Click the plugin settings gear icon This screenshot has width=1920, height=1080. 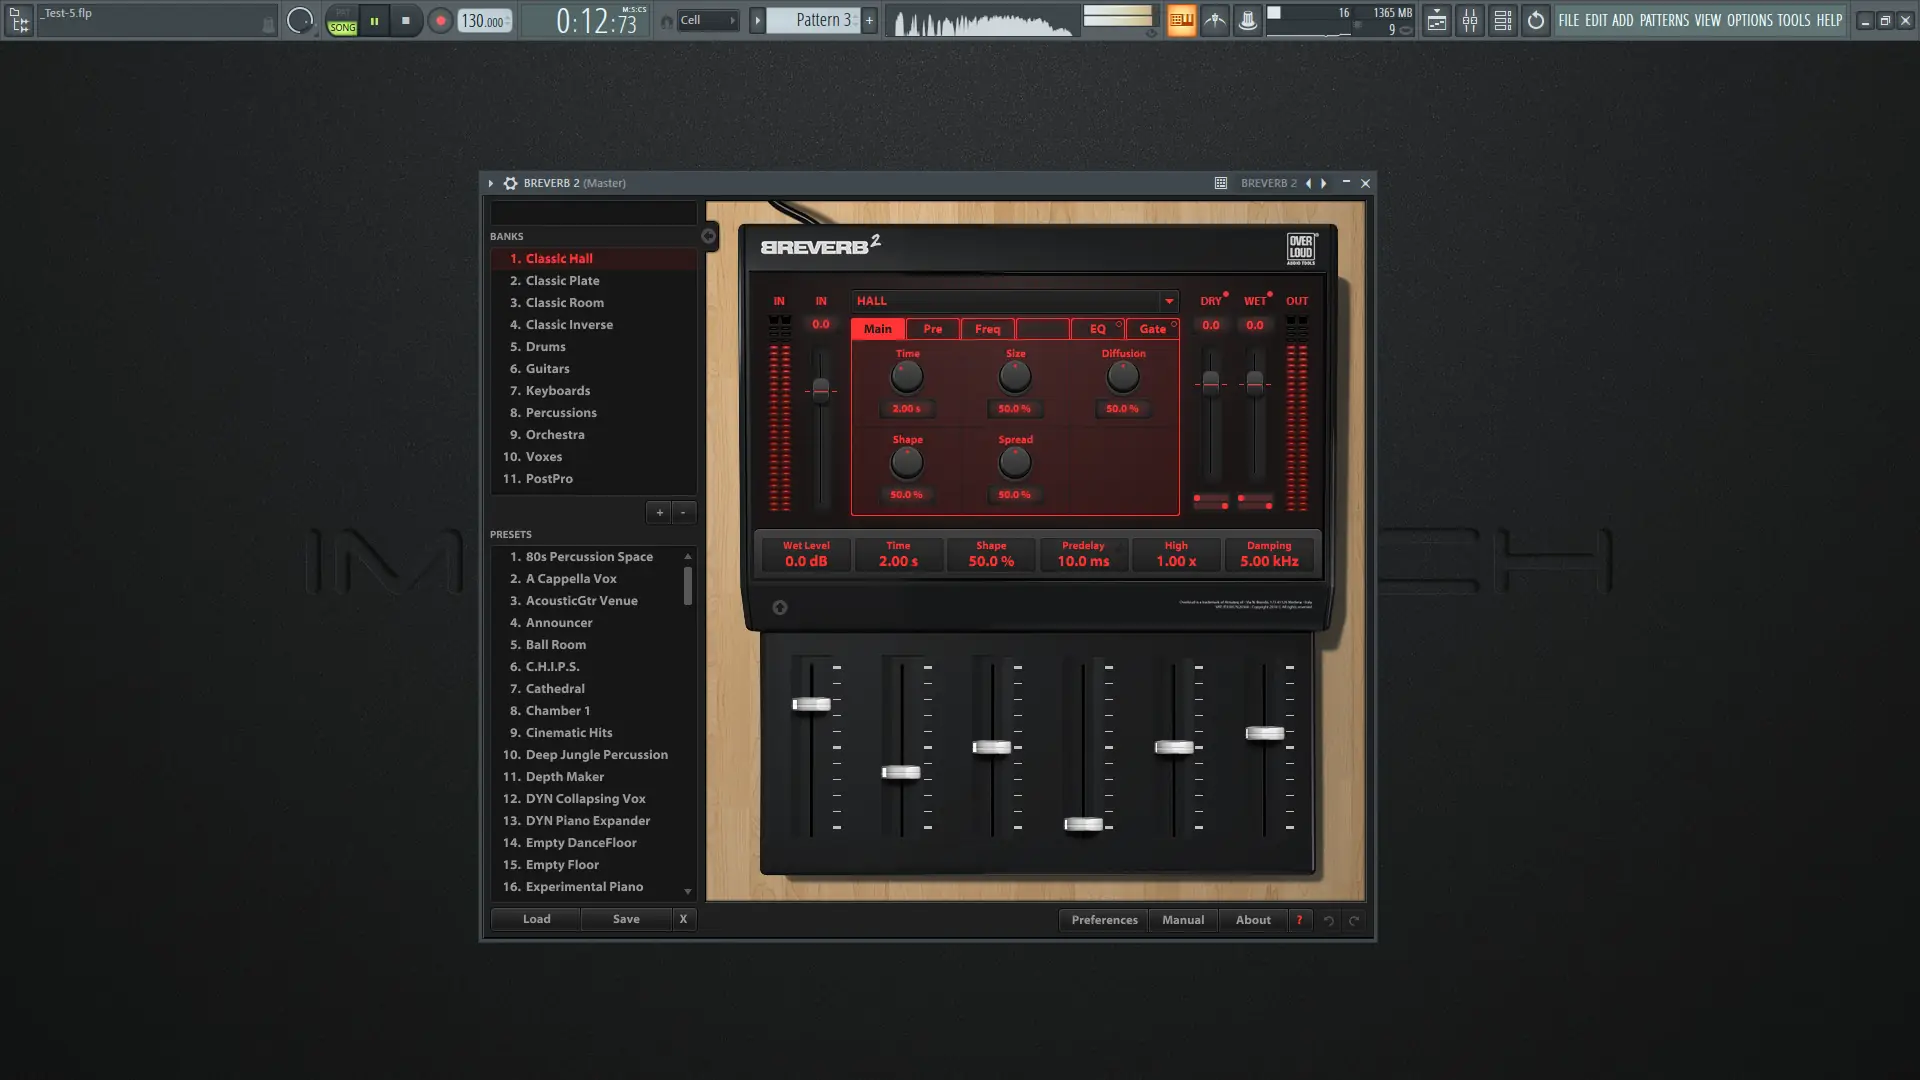[510, 183]
